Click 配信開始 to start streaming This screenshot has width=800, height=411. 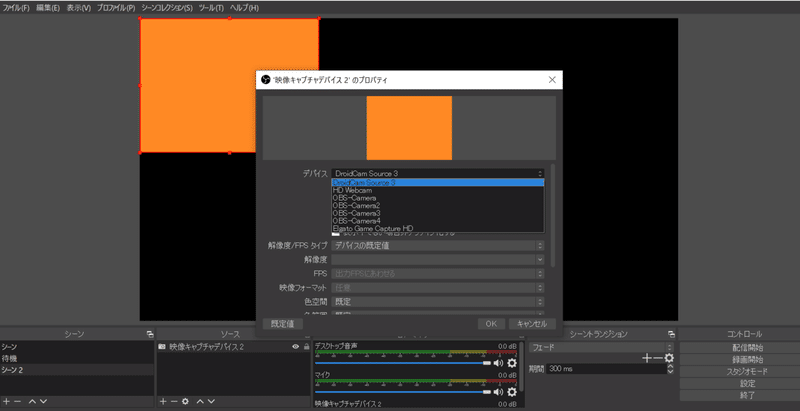[747, 348]
